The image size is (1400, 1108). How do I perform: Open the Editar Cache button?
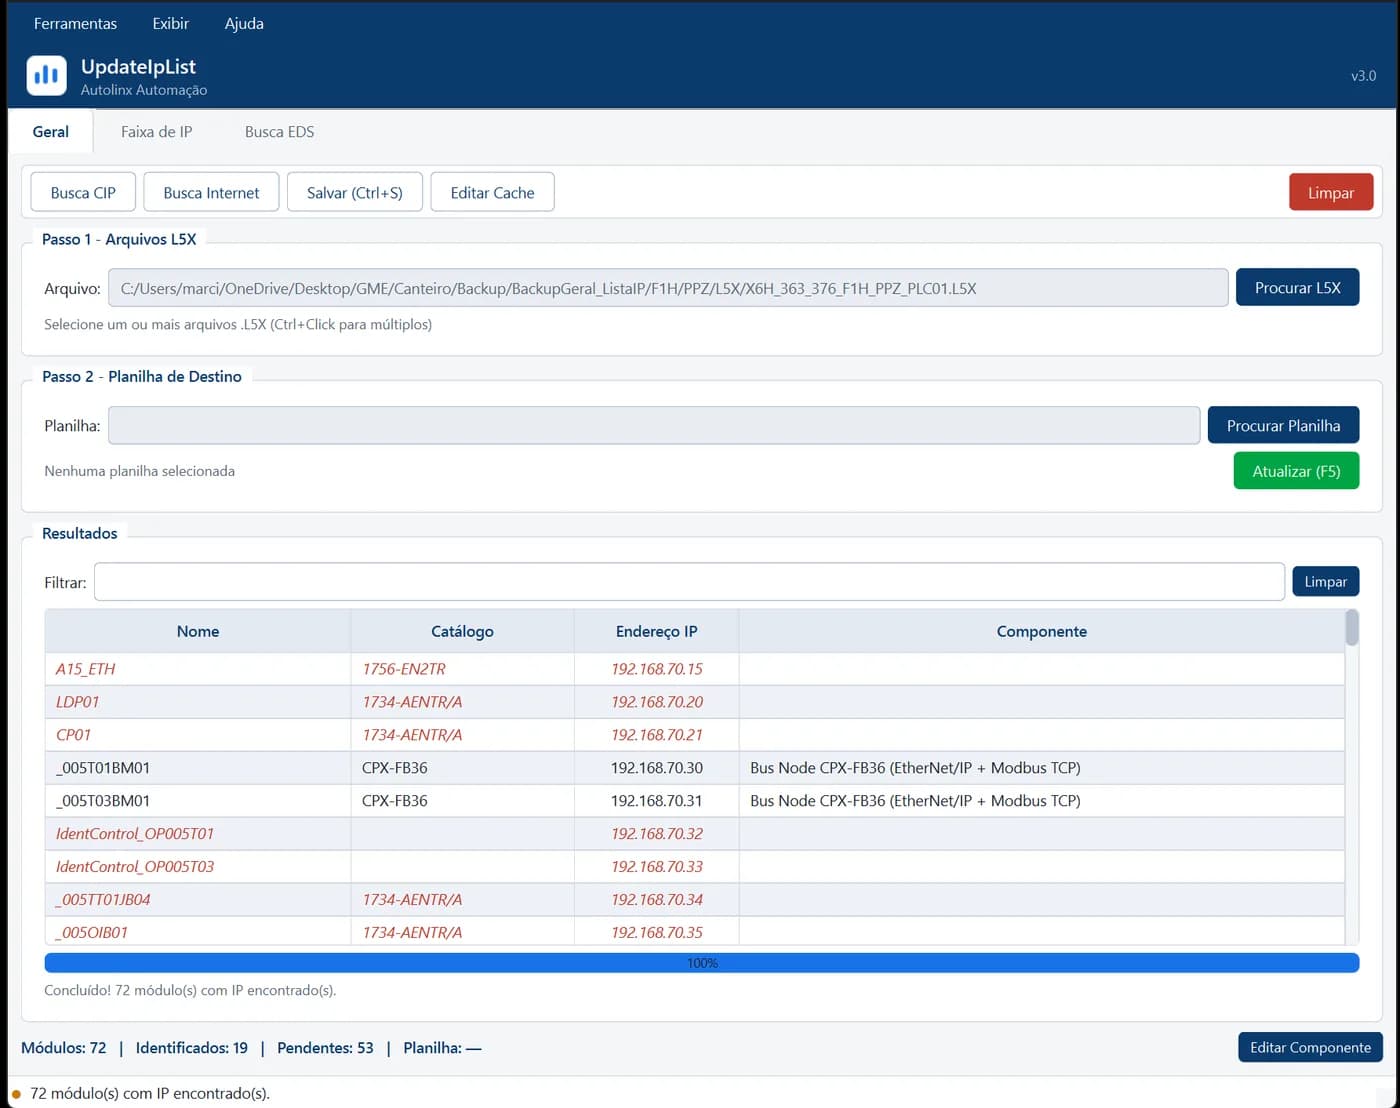(492, 192)
